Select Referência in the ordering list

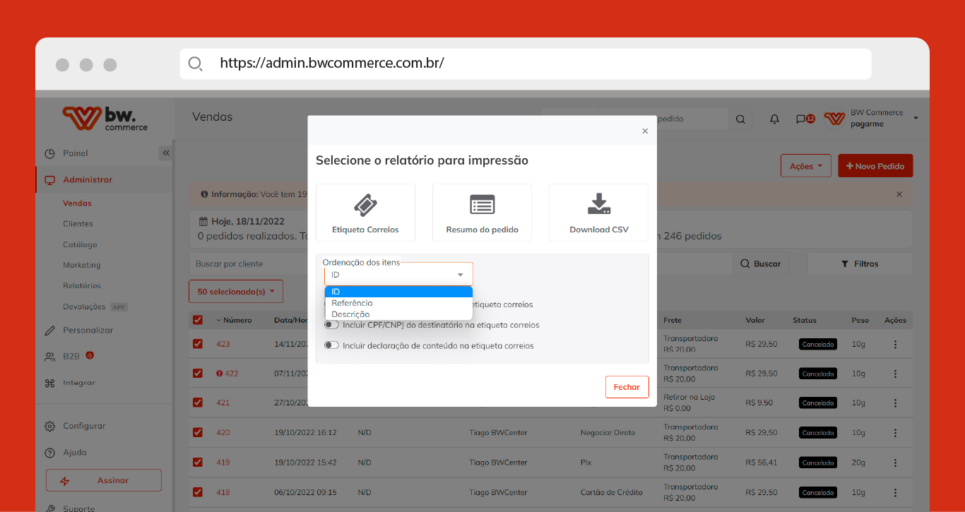click(x=399, y=303)
